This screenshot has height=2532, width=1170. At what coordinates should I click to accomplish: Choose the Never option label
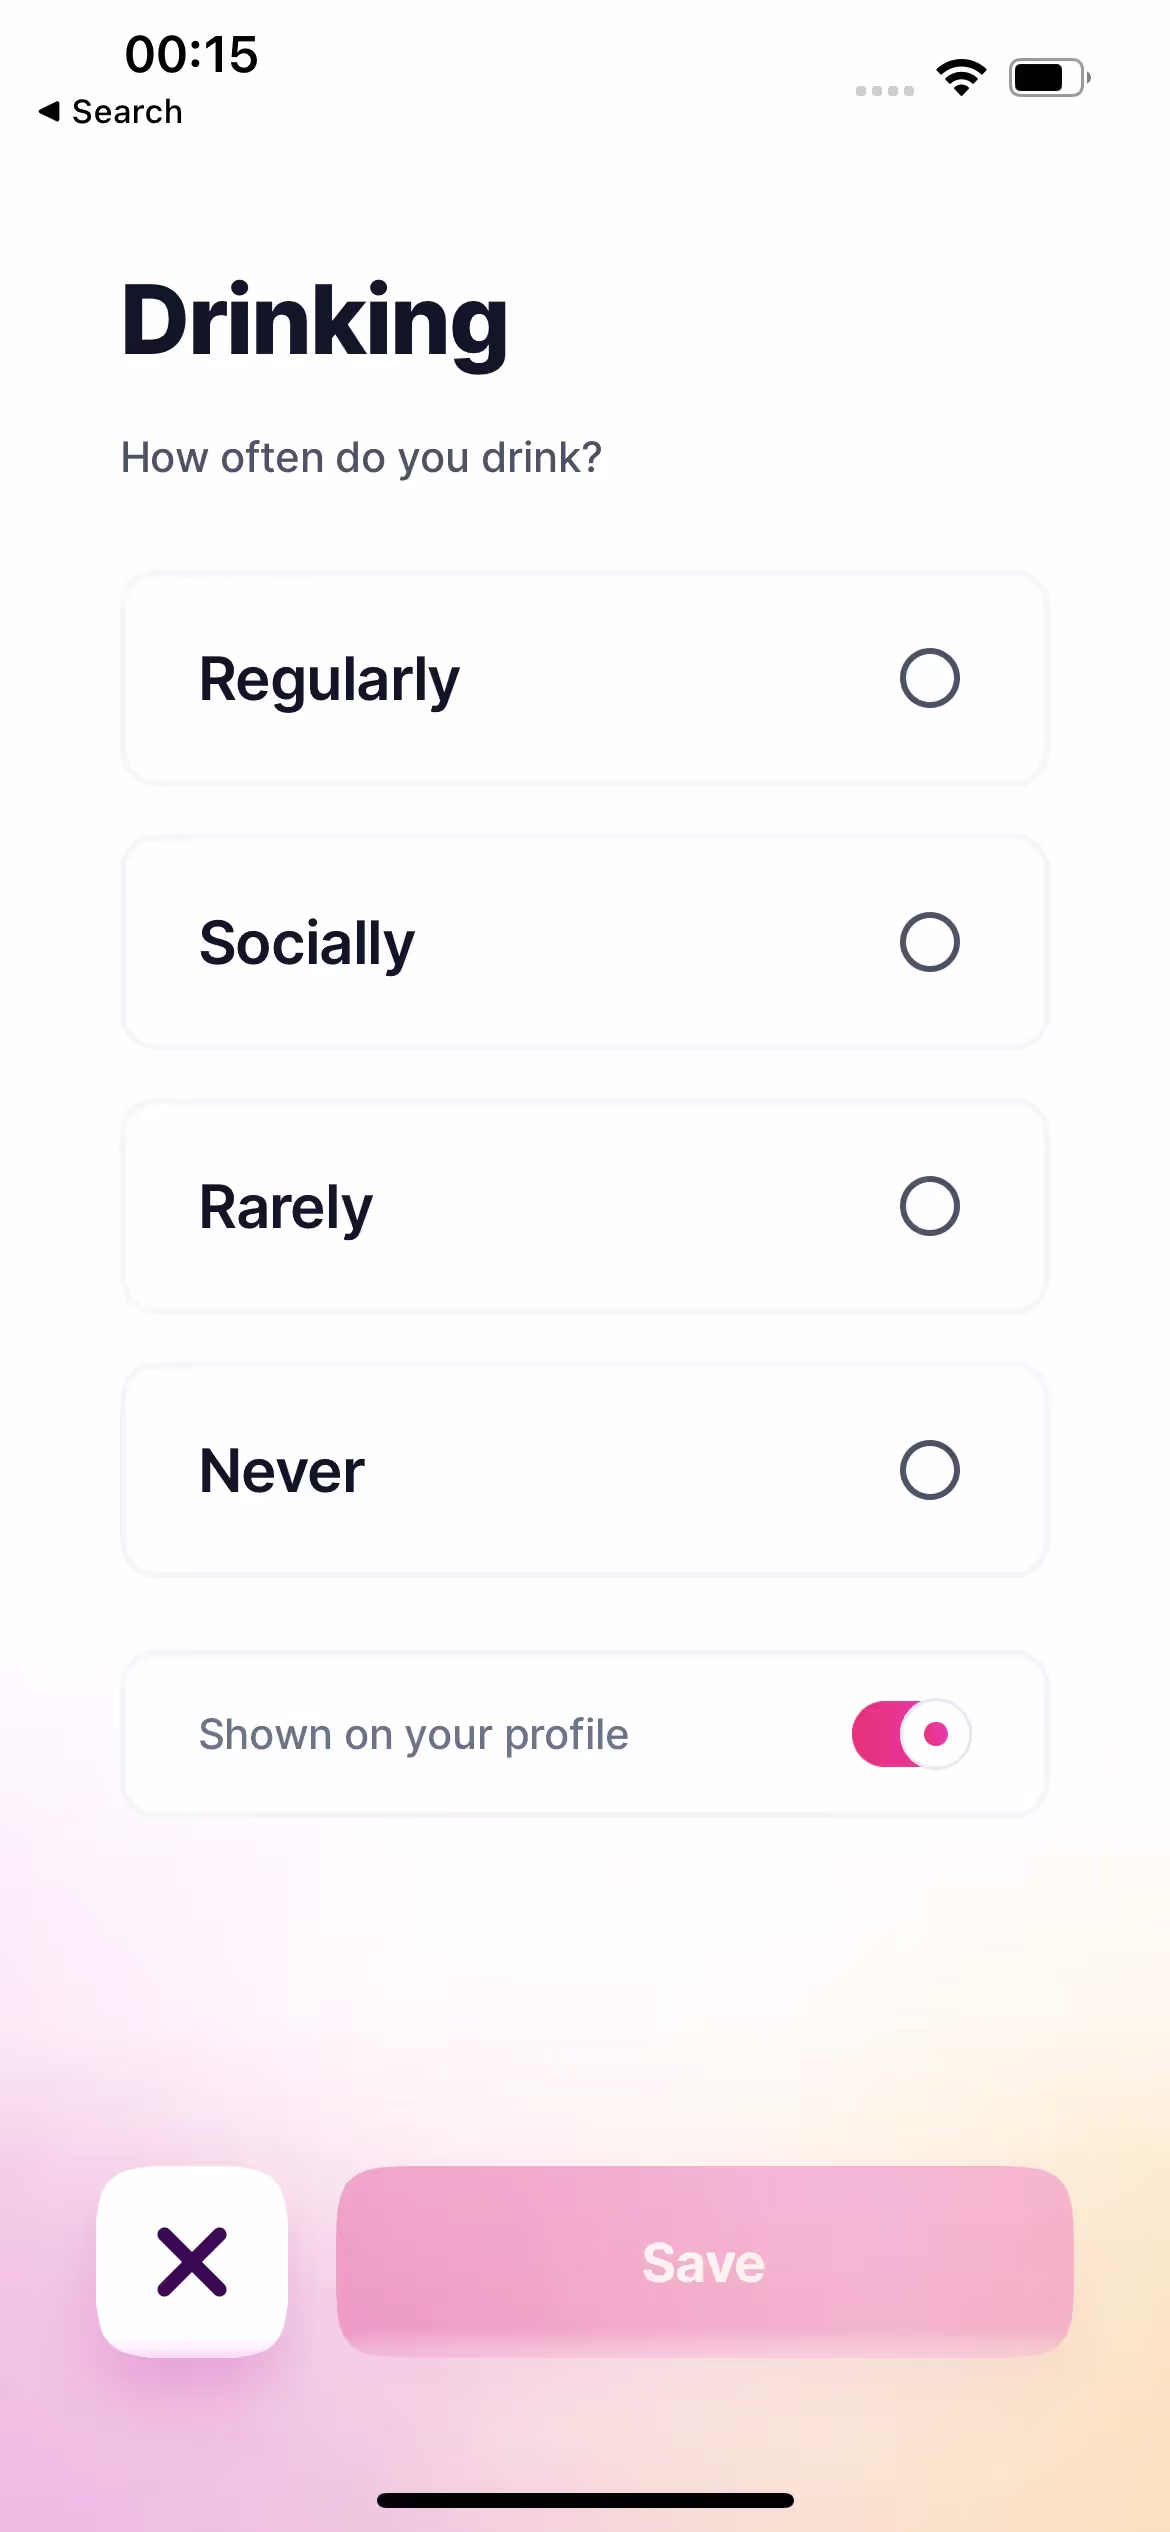click(x=282, y=1471)
